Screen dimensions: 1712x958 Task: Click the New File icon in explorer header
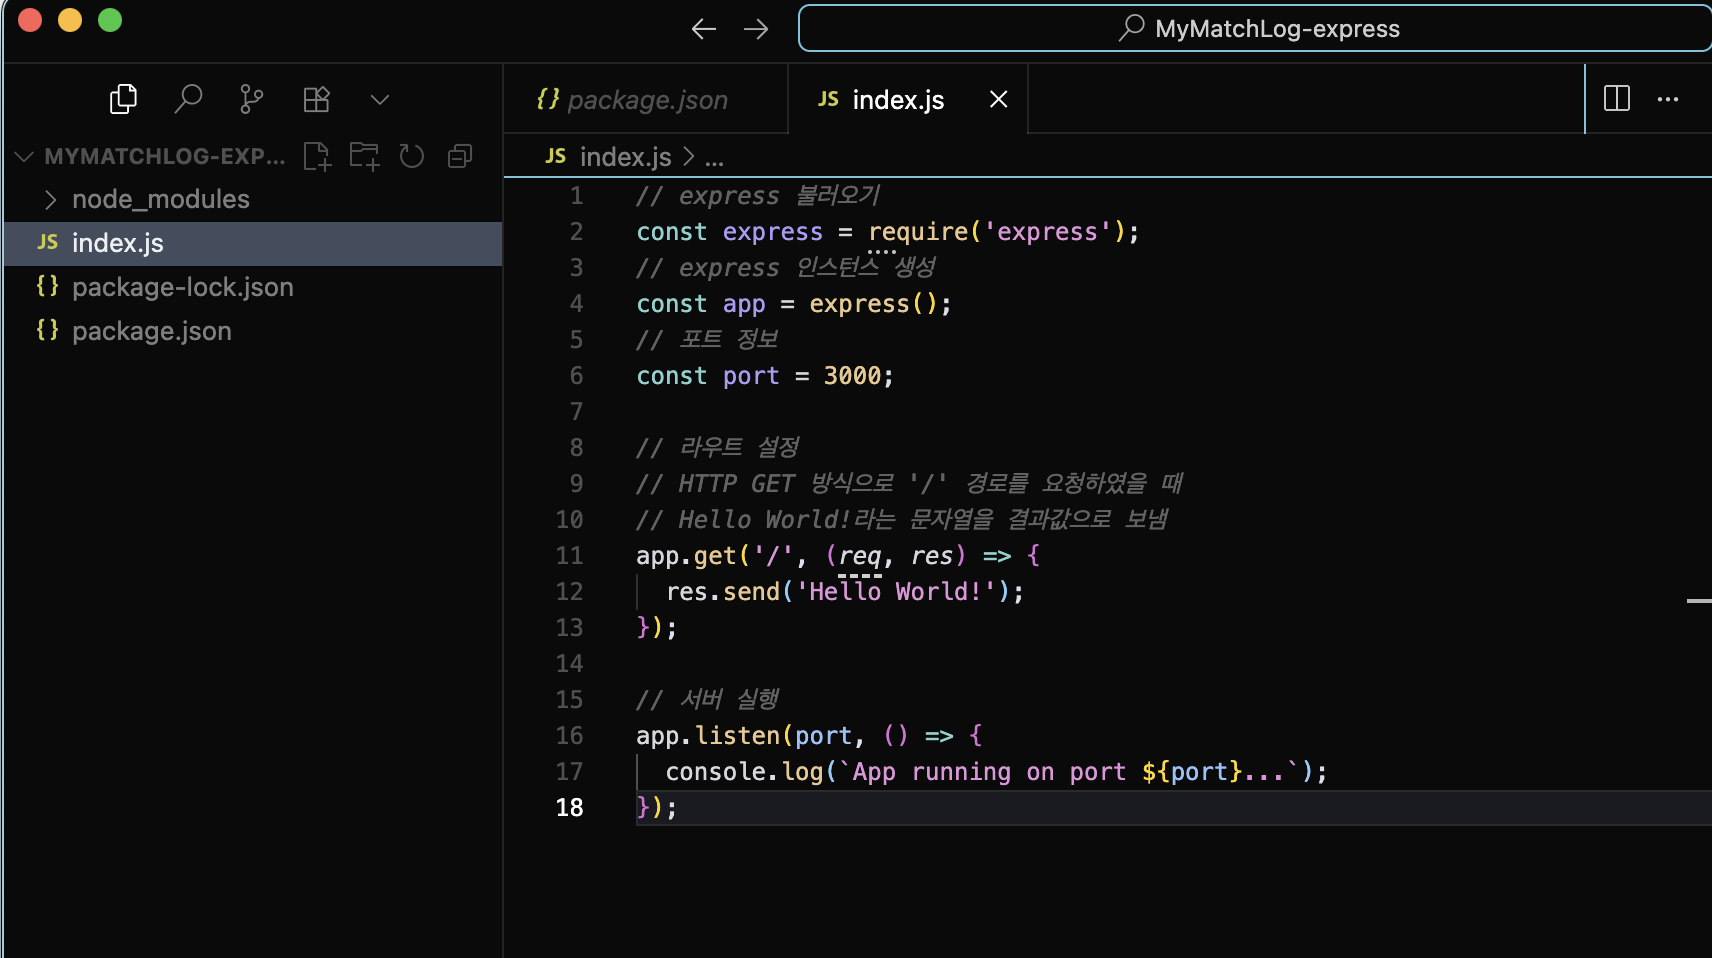pyautogui.click(x=317, y=156)
